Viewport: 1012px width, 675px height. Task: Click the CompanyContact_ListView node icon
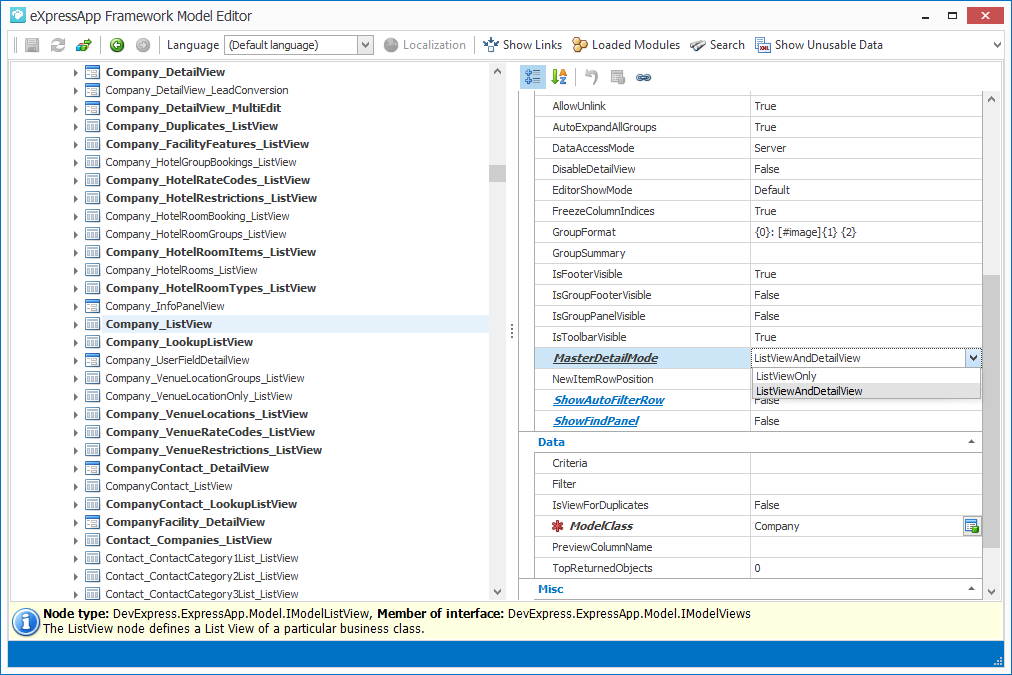point(92,486)
